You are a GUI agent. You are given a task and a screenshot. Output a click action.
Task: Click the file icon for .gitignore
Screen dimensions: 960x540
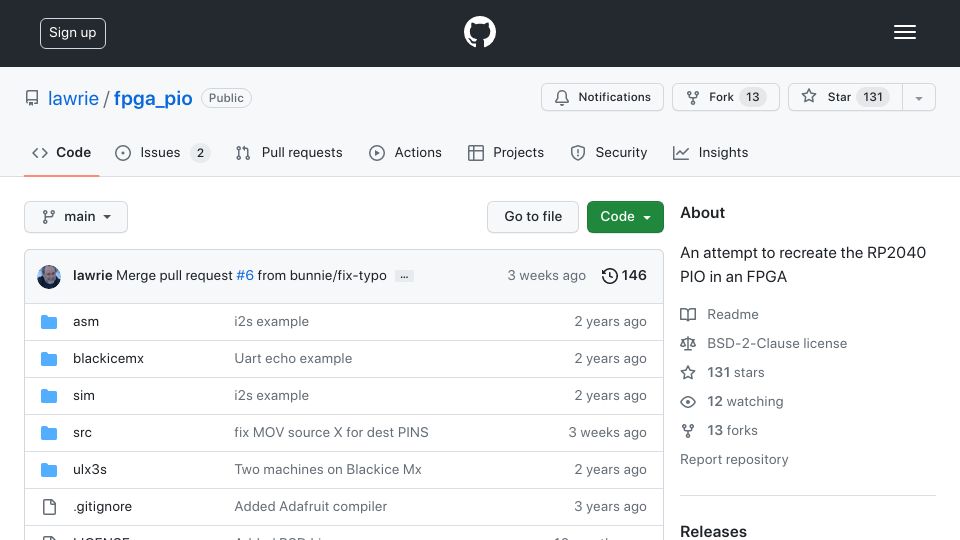(x=49, y=507)
